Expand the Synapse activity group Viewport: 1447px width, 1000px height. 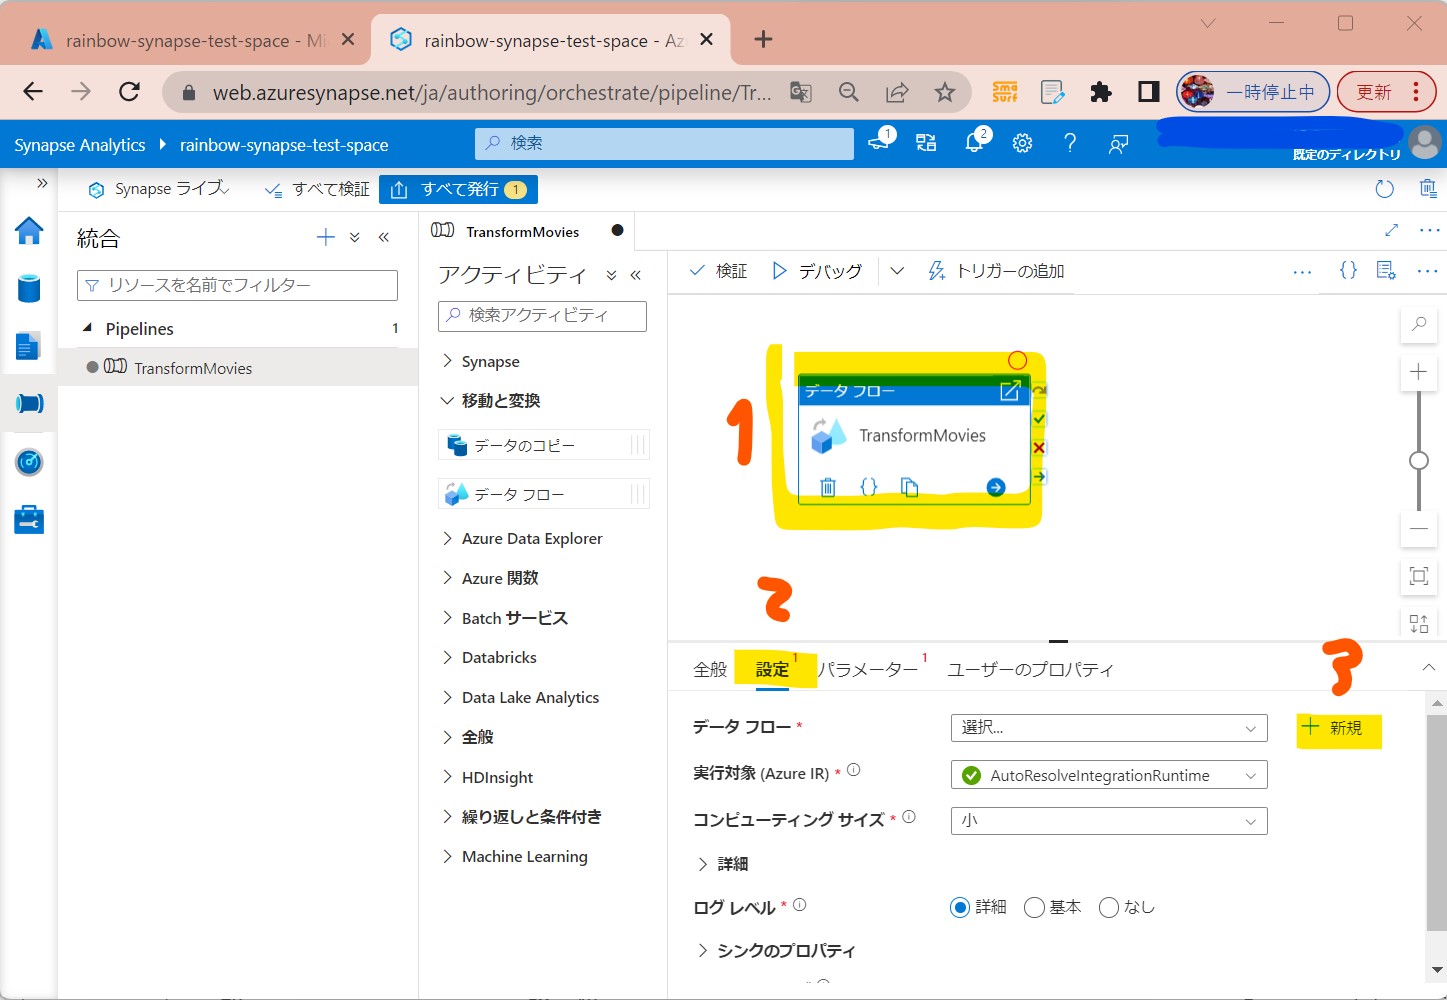447,361
